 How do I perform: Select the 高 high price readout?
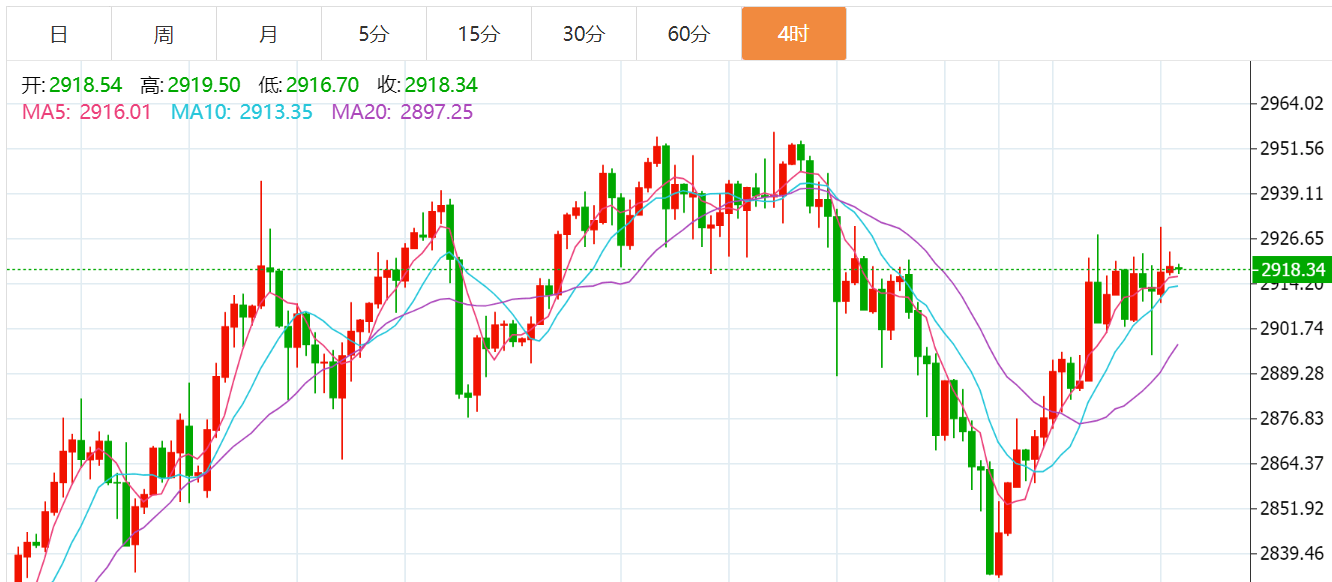coord(204,85)
